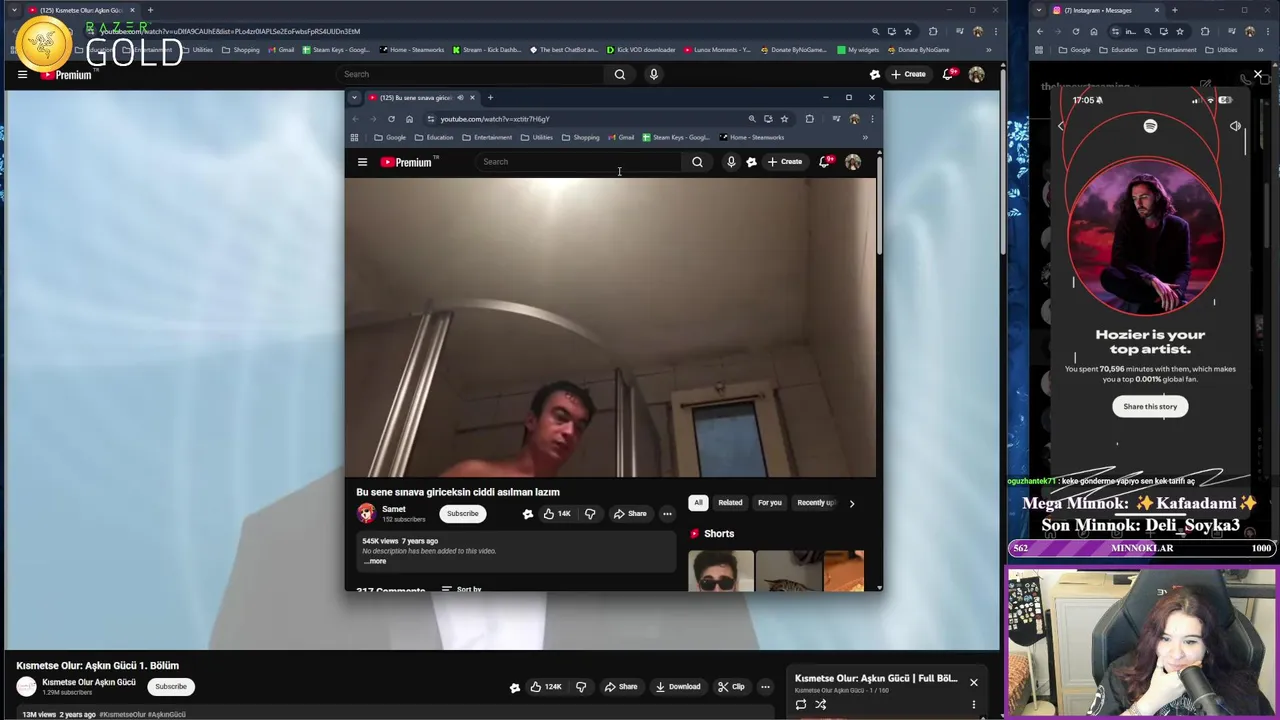Start voice search in background YouTube window

pos(653,74)
